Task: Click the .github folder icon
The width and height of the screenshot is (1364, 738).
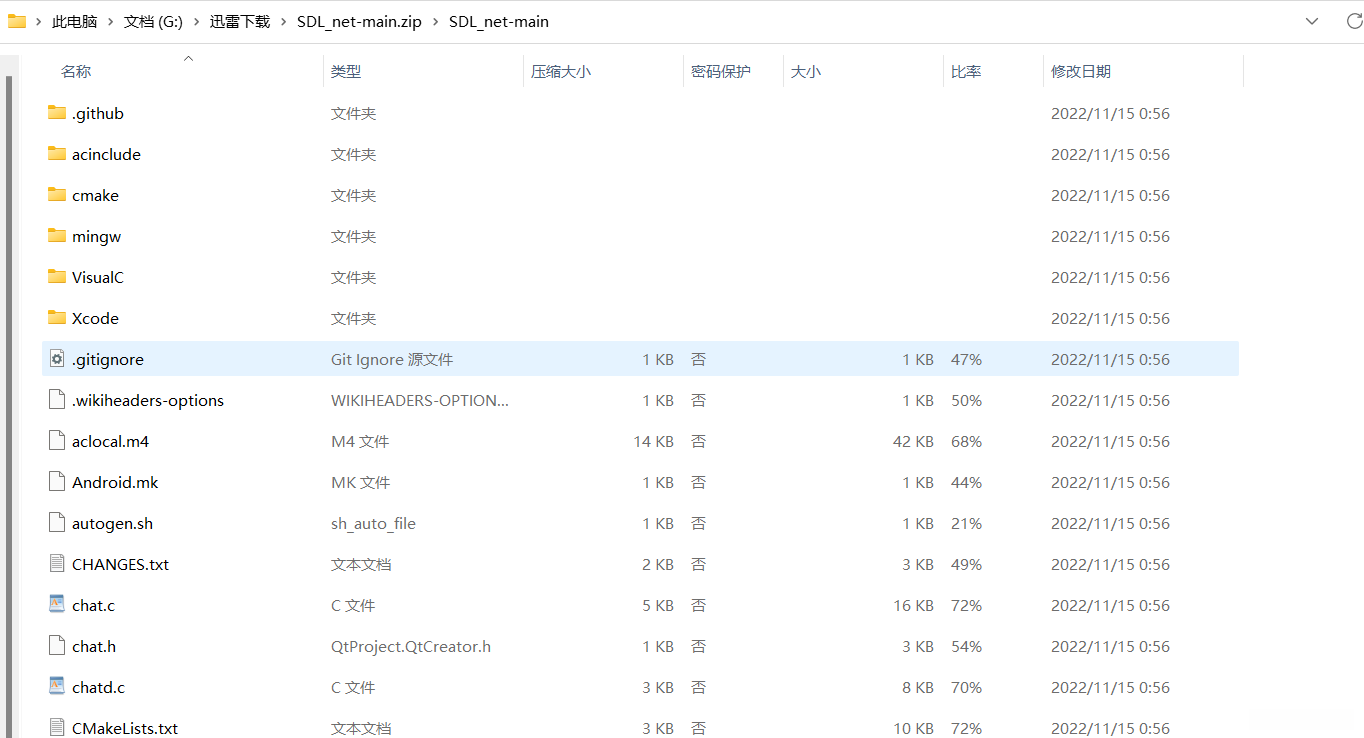Action: pyautogui.click(x=57, y=113)
